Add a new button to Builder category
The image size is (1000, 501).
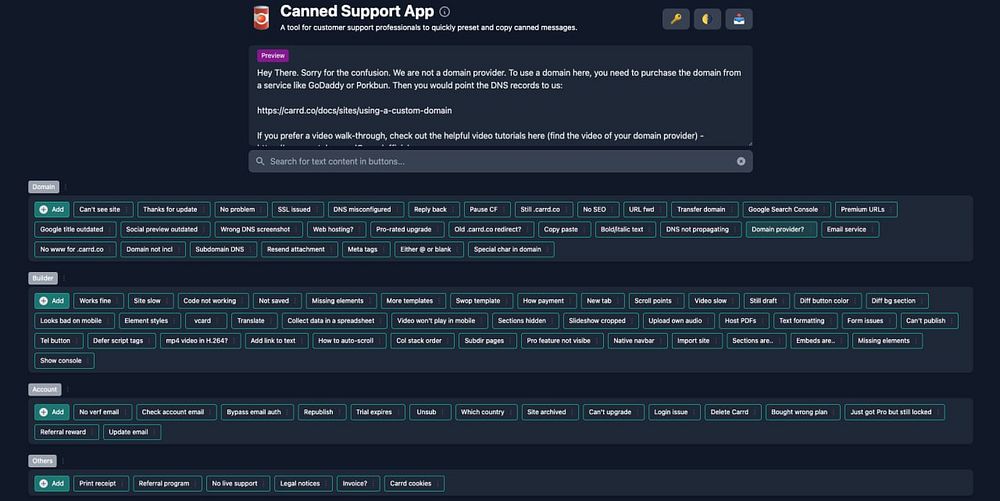pos(52,300)
